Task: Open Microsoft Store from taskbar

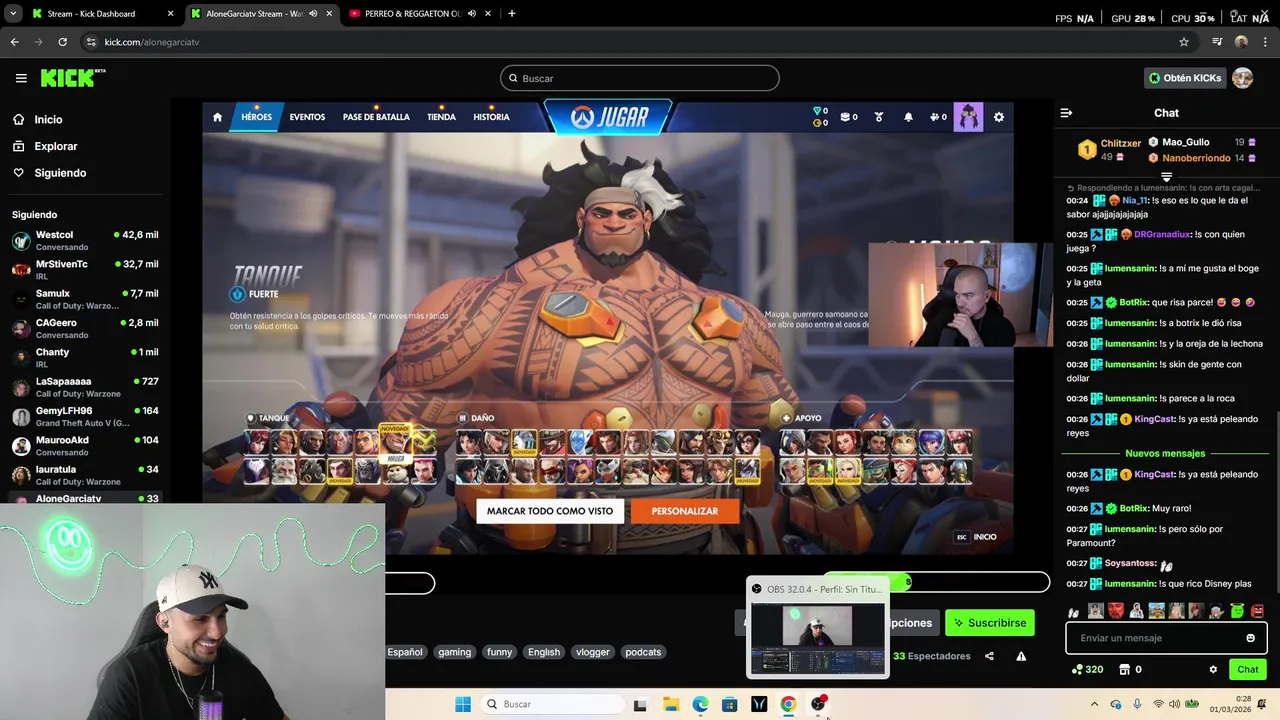Action: pos(730,704)
